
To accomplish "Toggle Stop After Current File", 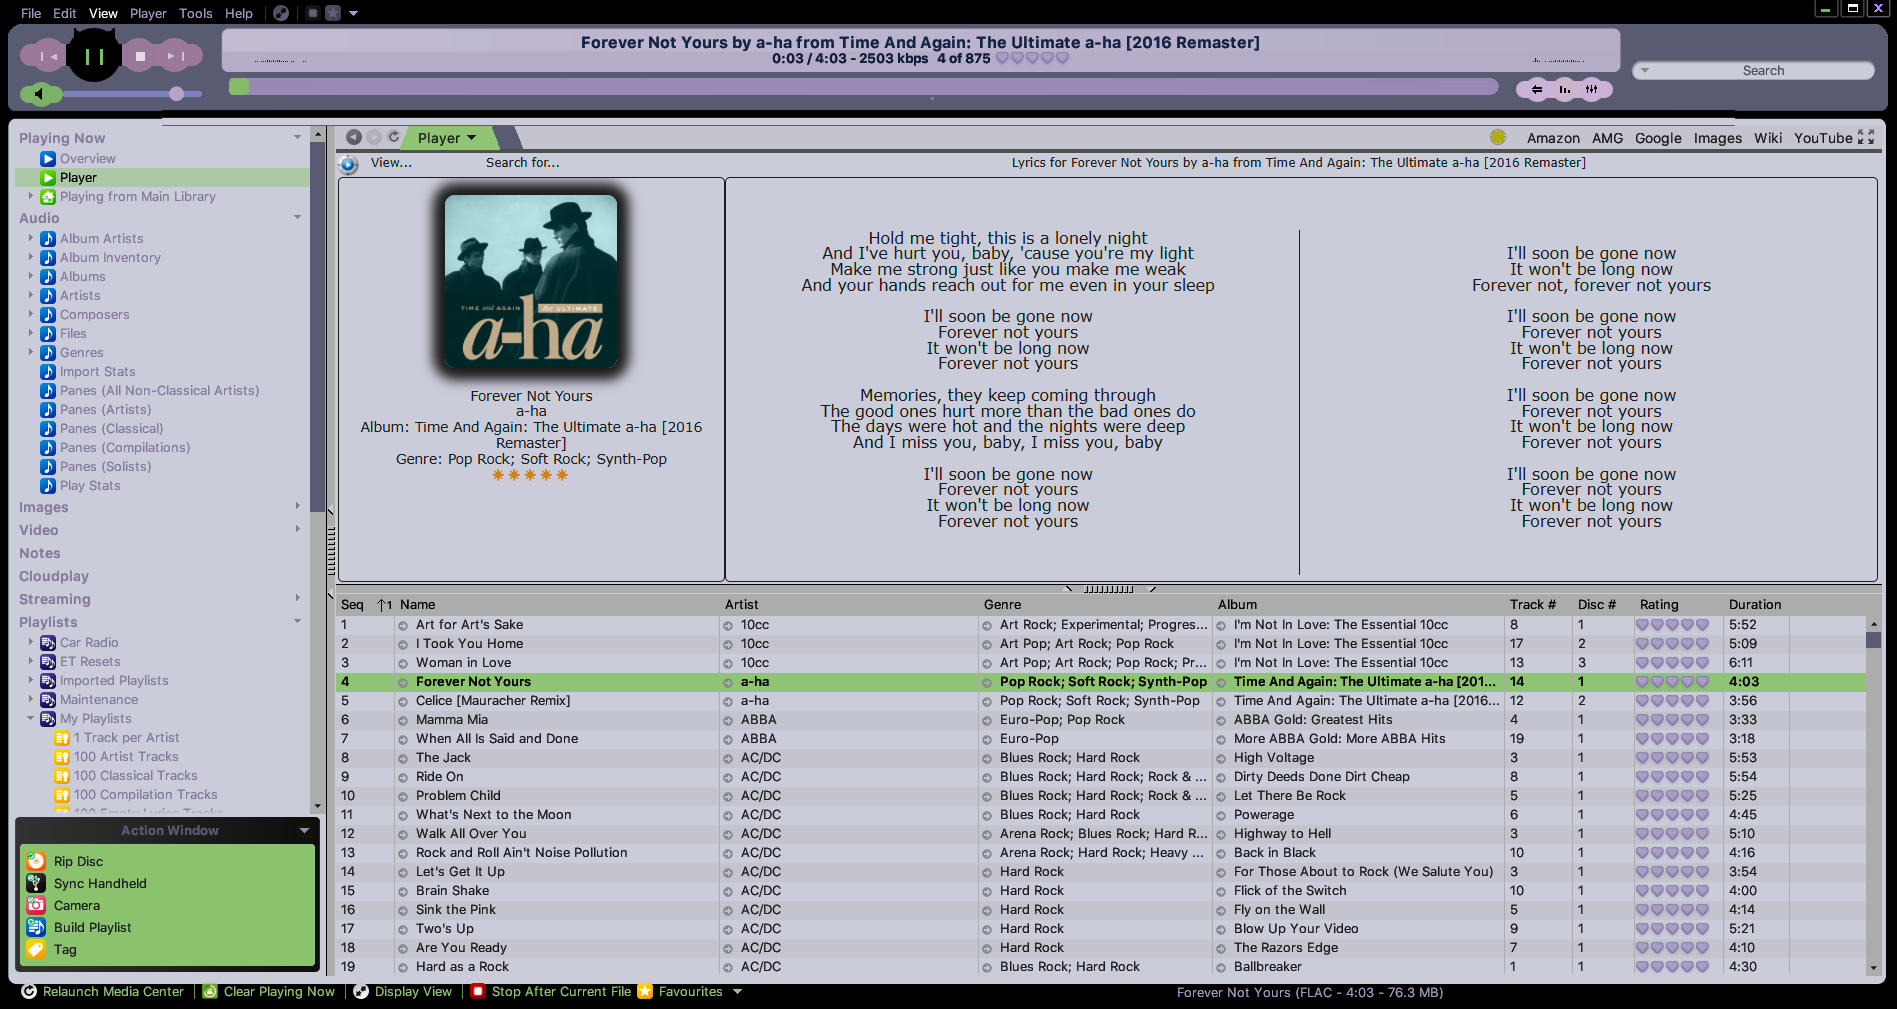I will click(x=551, y=991).
